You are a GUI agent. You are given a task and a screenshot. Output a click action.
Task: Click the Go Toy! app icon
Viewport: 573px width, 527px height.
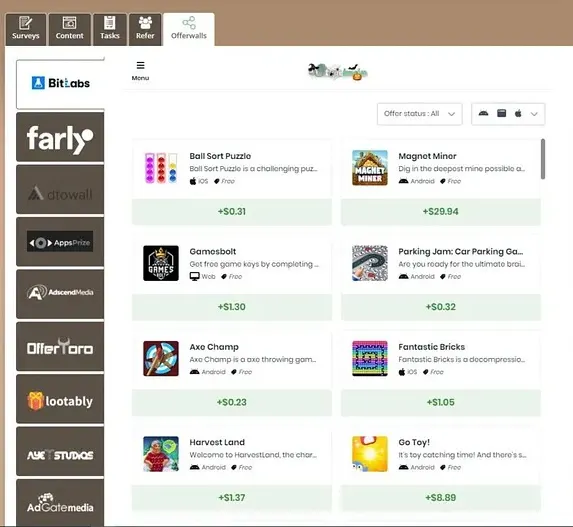point(370,454)
